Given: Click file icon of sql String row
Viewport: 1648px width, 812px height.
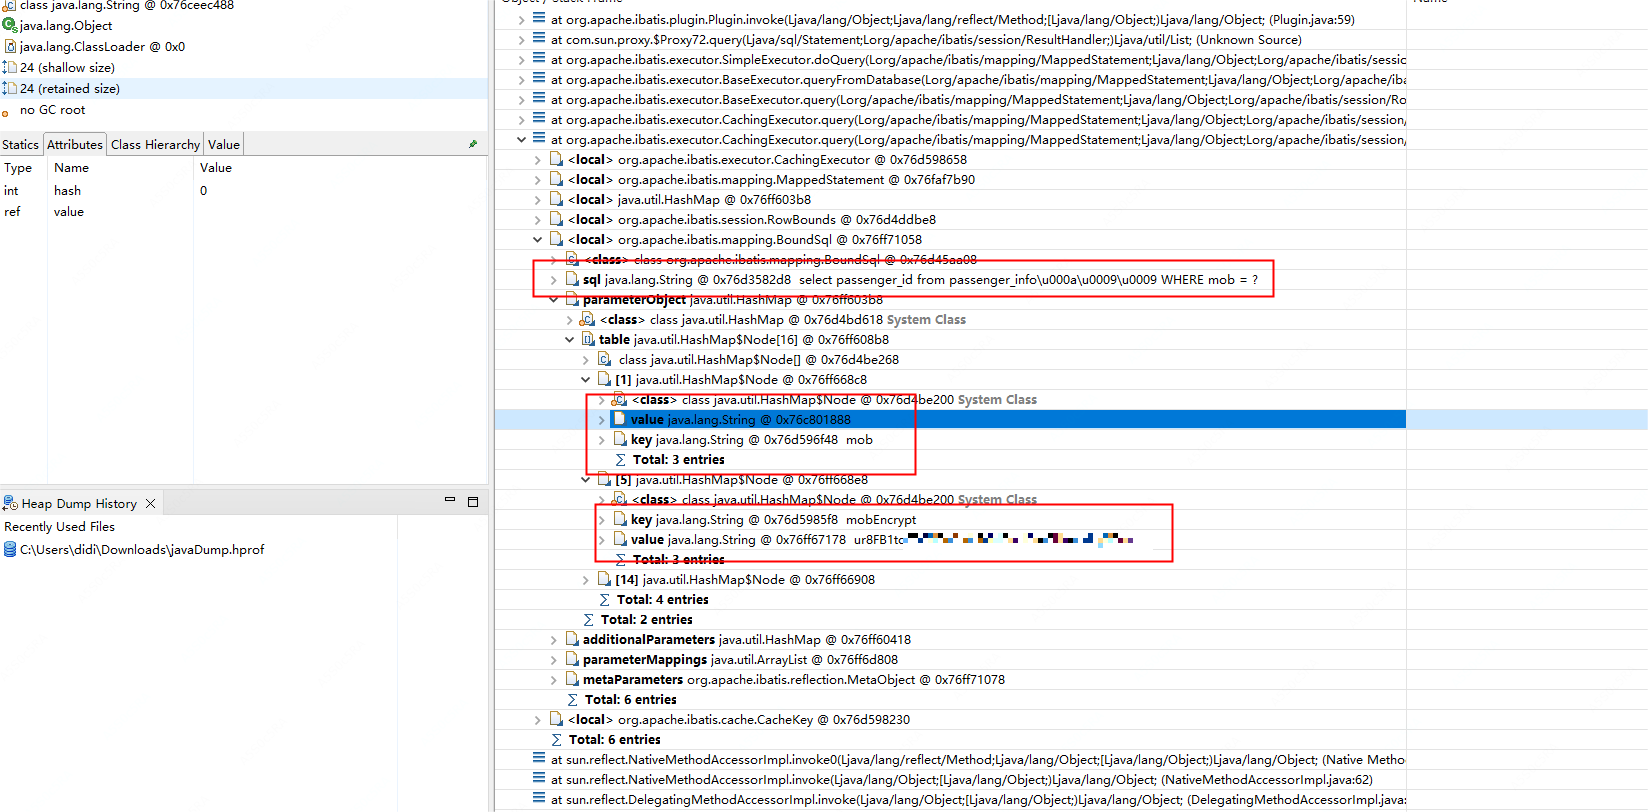Looking at the screenshot, I should (572, 279).
